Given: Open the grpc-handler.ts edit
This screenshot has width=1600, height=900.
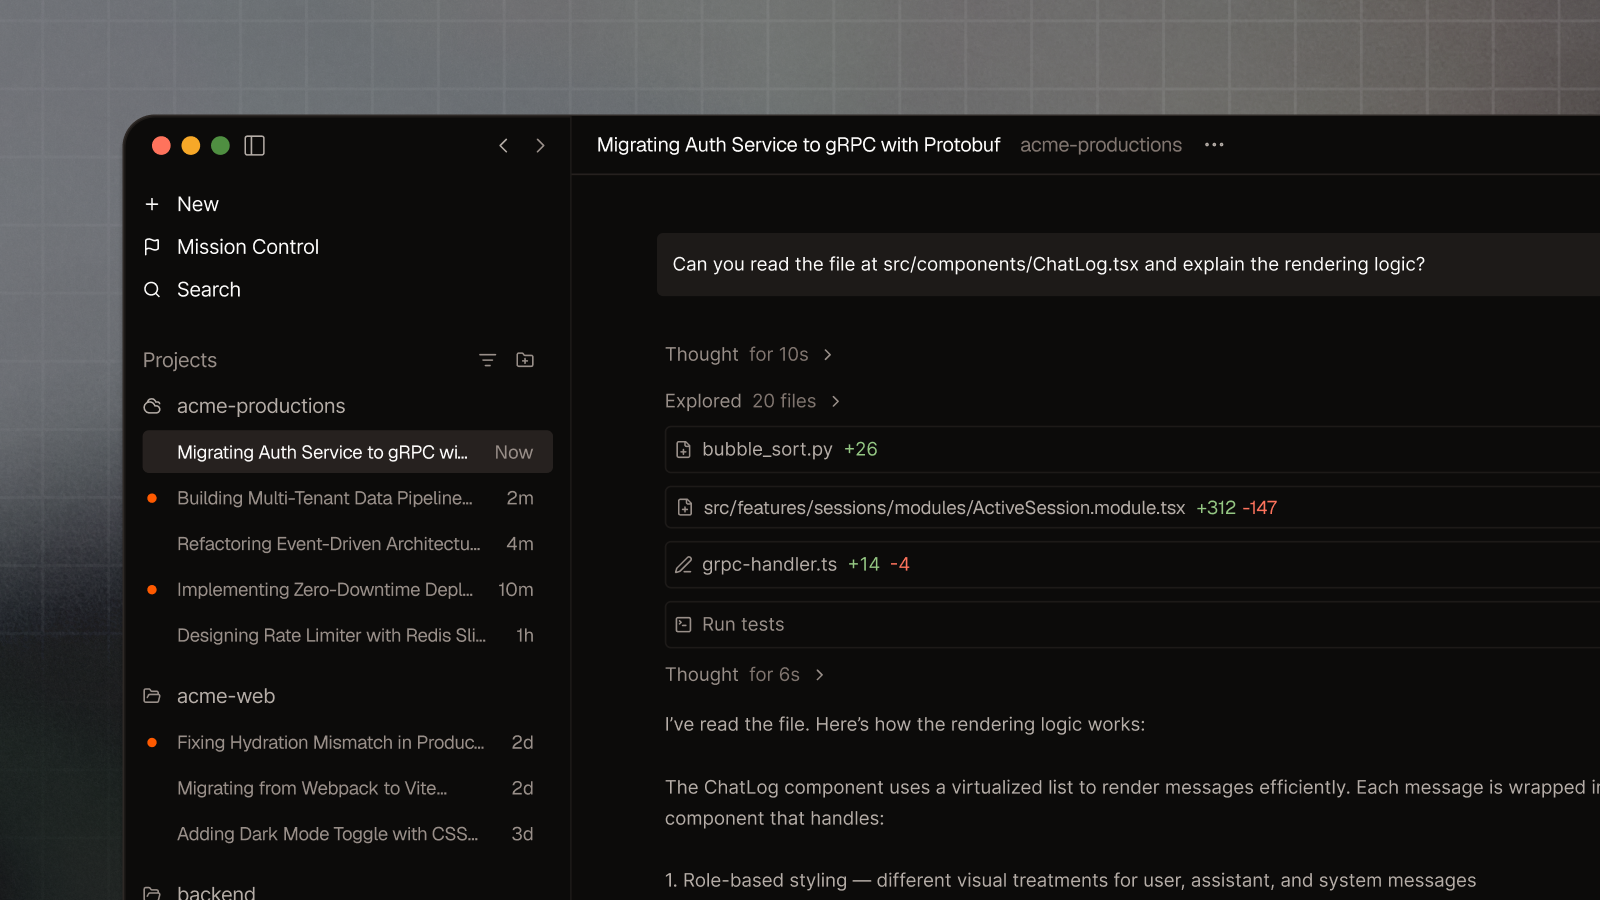Looking at the screenshot, I should point(1132,565).
